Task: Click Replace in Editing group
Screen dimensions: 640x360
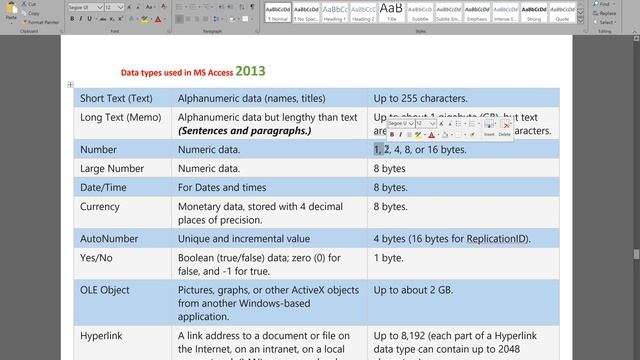Action: point(605,13)
